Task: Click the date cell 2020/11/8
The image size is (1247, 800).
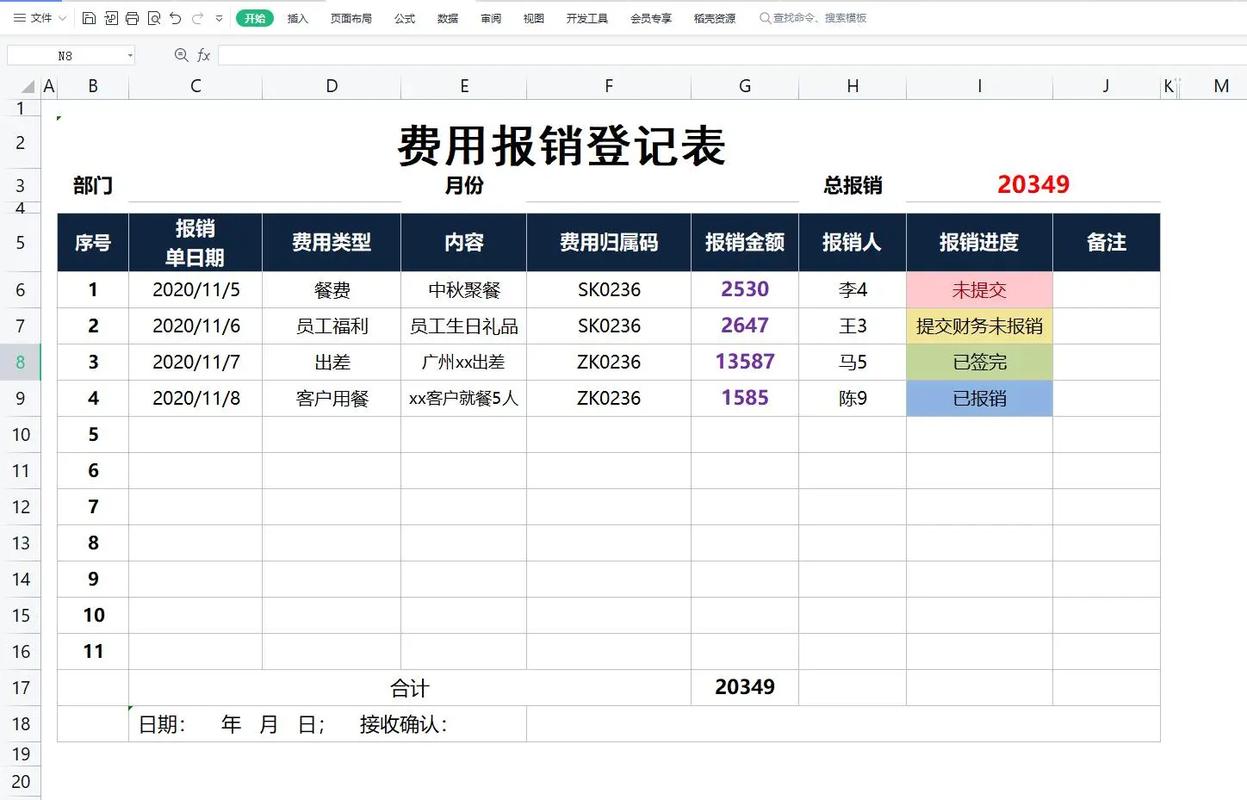Action: [196, 398]
